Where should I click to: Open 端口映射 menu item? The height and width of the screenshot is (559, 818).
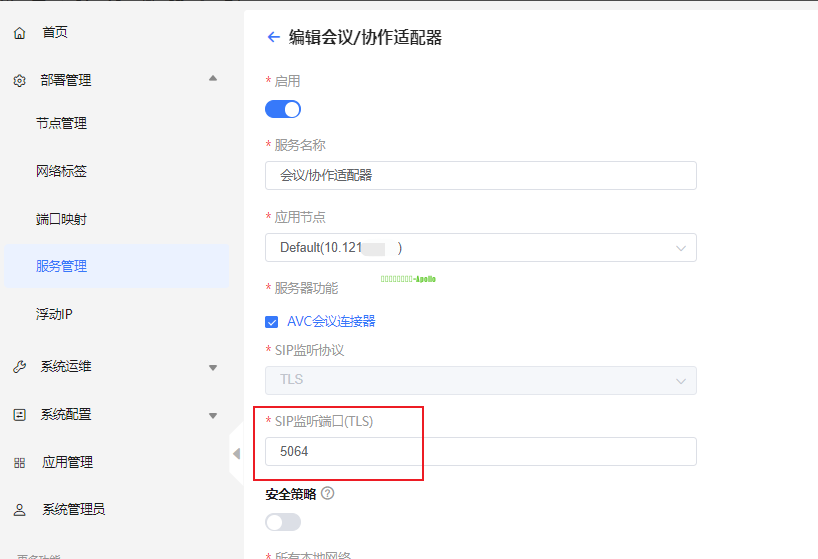tap(62, 219)
